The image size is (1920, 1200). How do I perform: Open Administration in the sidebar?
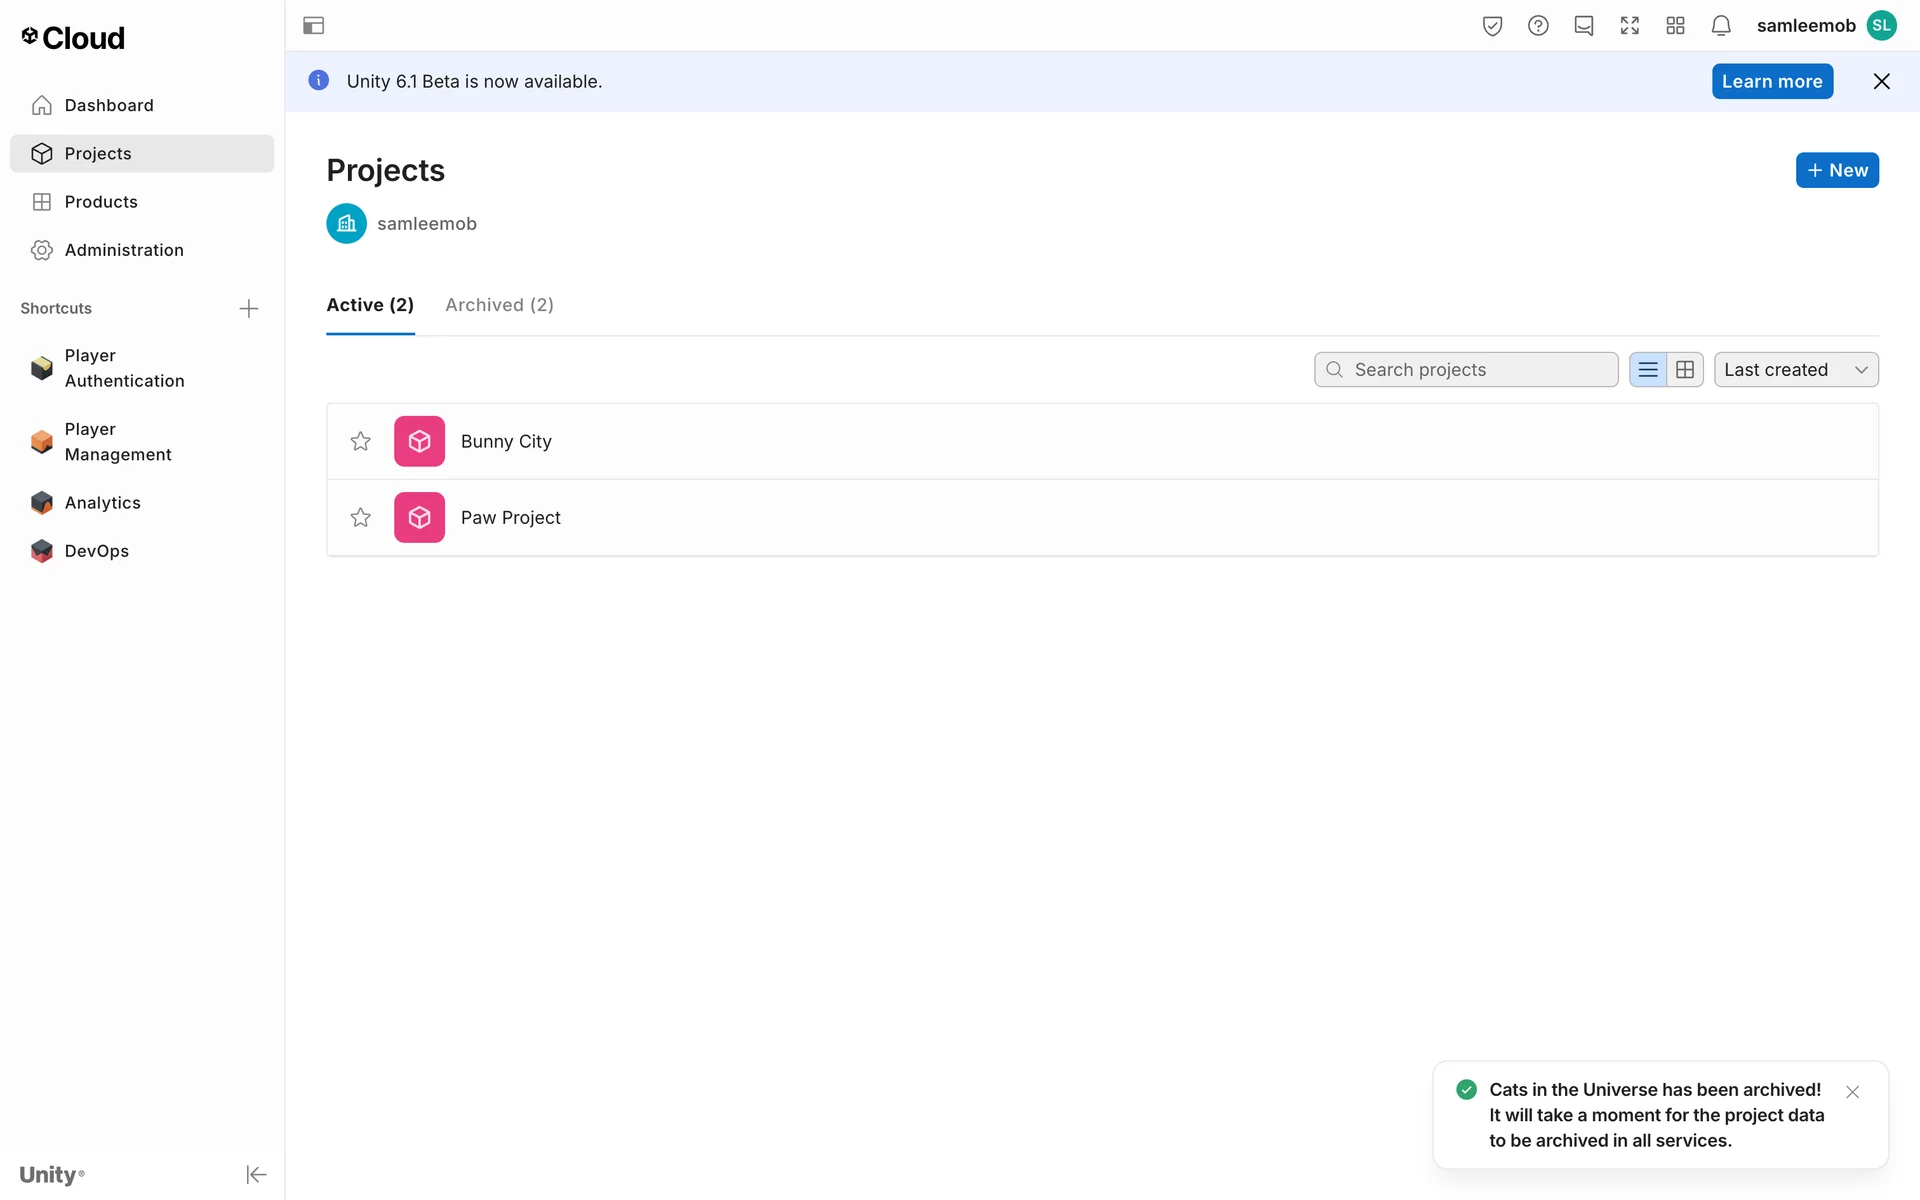pos(124,250)
